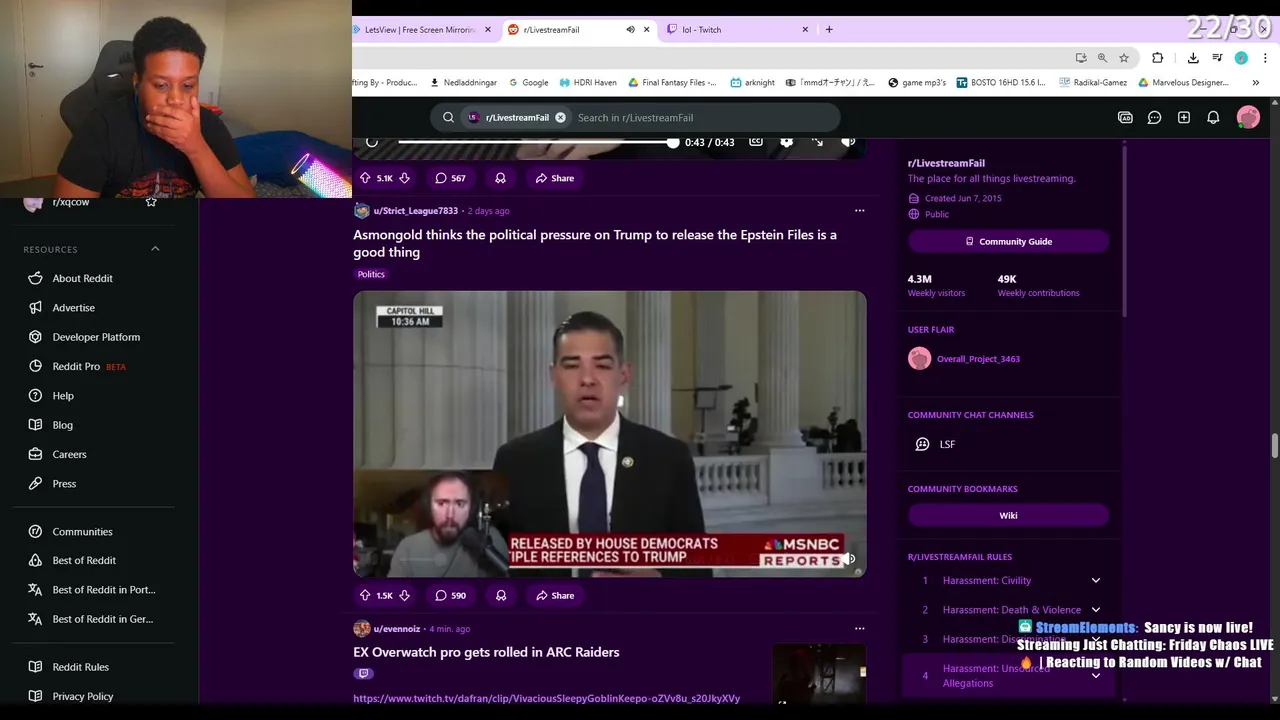Viewport: 1280px width, 720px height.
Task: Open EX Overwatch pro ARC Raiders post
Action: pyautogui.click(x=486, y=652)
